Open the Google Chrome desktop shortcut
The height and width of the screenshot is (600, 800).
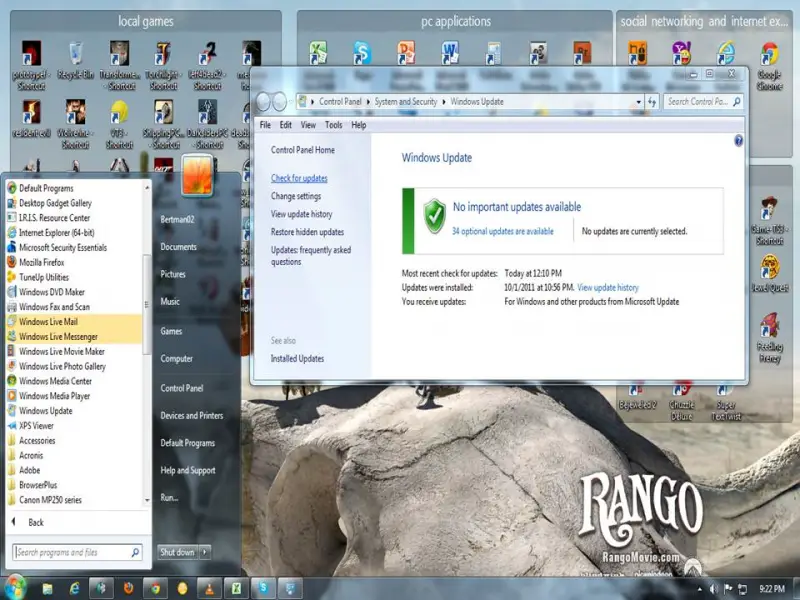(x=769, y=66)
